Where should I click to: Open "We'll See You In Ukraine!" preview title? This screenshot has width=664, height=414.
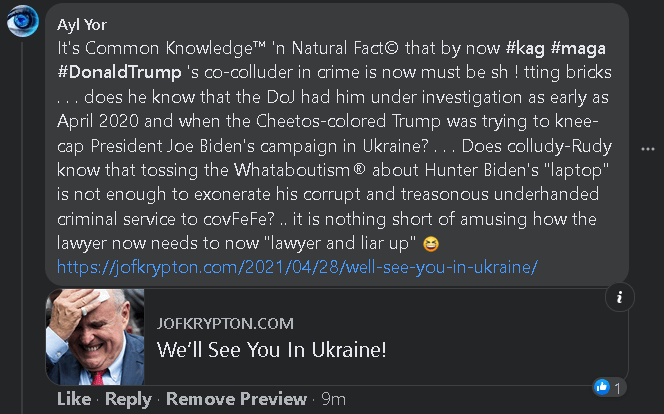(x=272, y=350)
